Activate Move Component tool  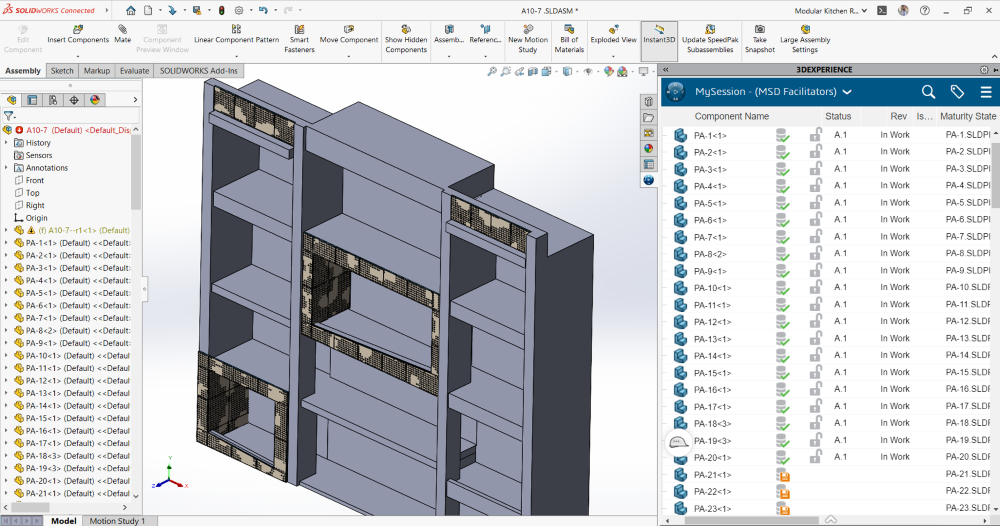coord(349,34)
